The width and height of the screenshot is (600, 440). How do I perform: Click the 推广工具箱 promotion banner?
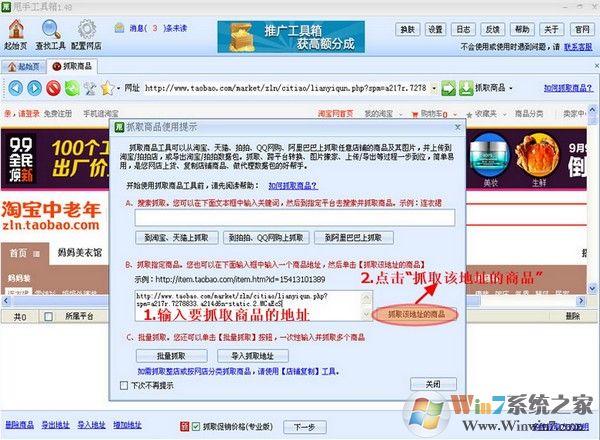291,37
